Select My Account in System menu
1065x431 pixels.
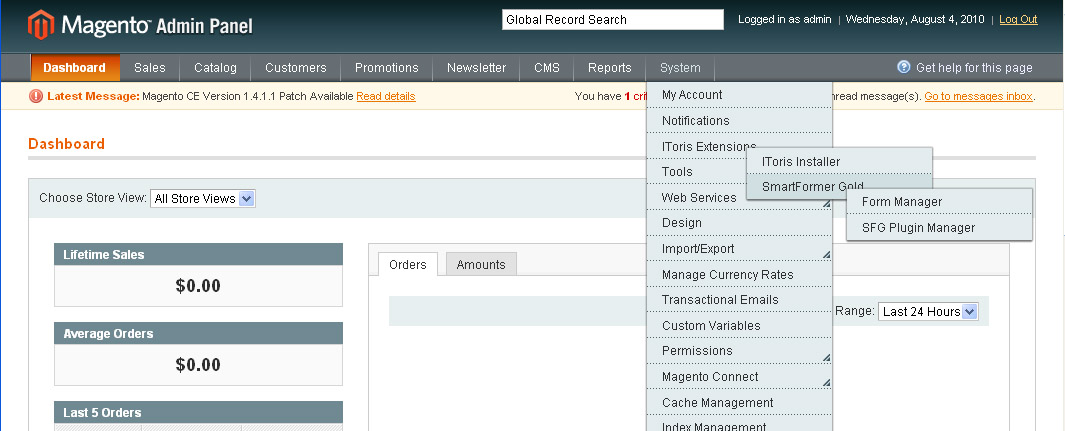coord(740,95)
